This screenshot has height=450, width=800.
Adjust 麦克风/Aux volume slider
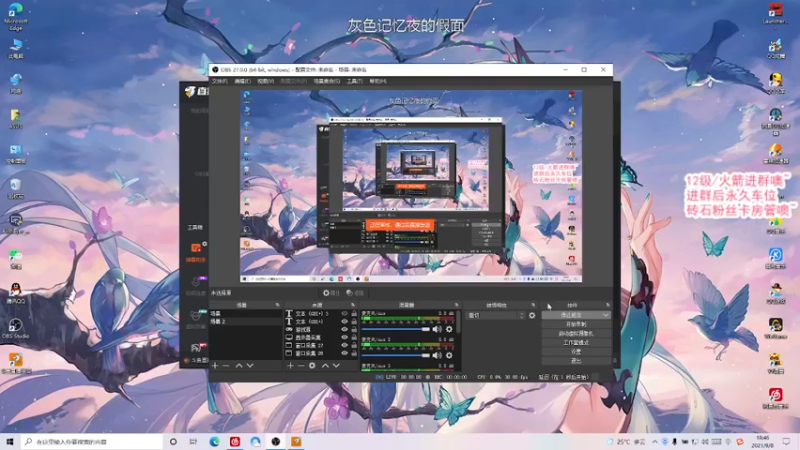pos(395,330)
